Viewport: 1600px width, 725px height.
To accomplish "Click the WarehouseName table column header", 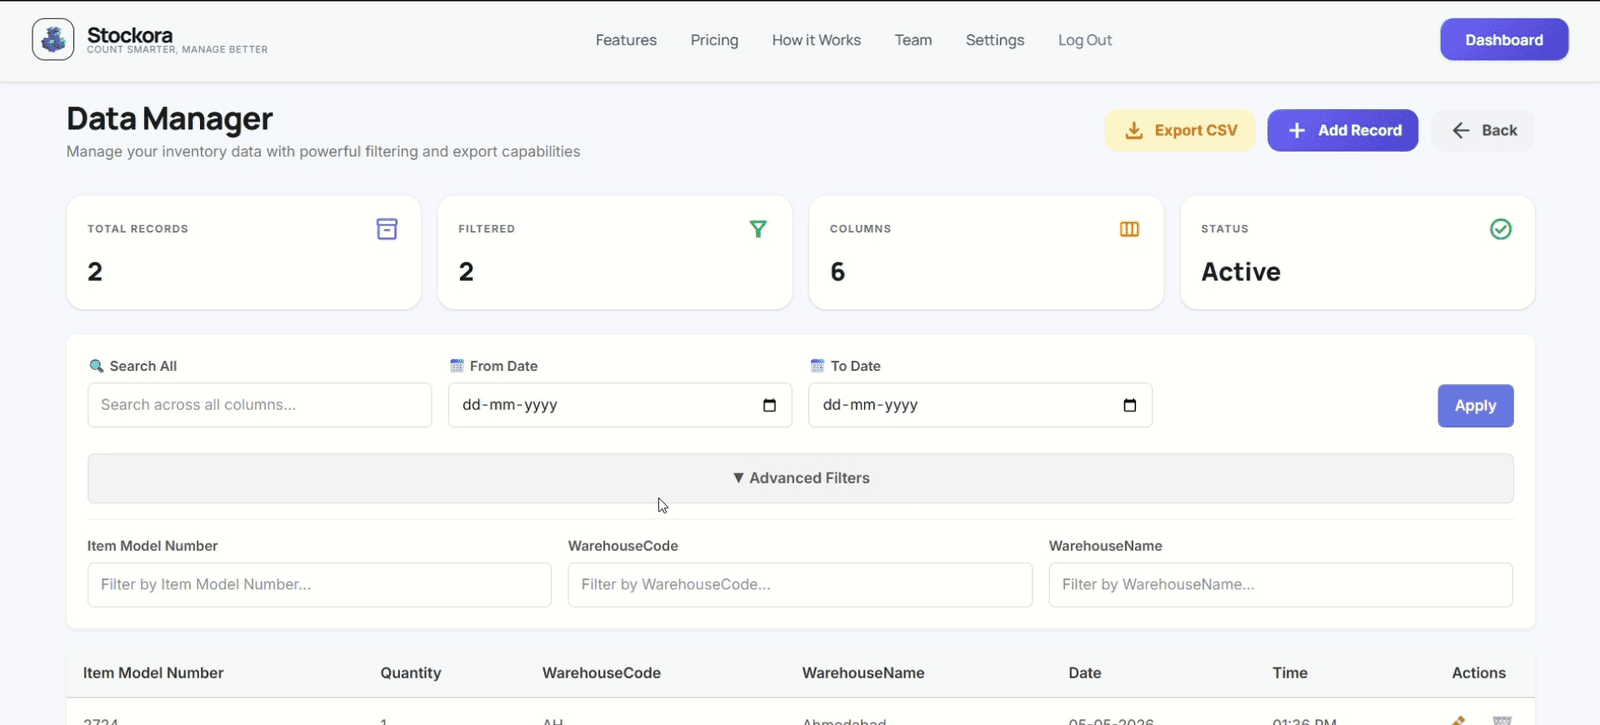I will click(x=863, y=673).
